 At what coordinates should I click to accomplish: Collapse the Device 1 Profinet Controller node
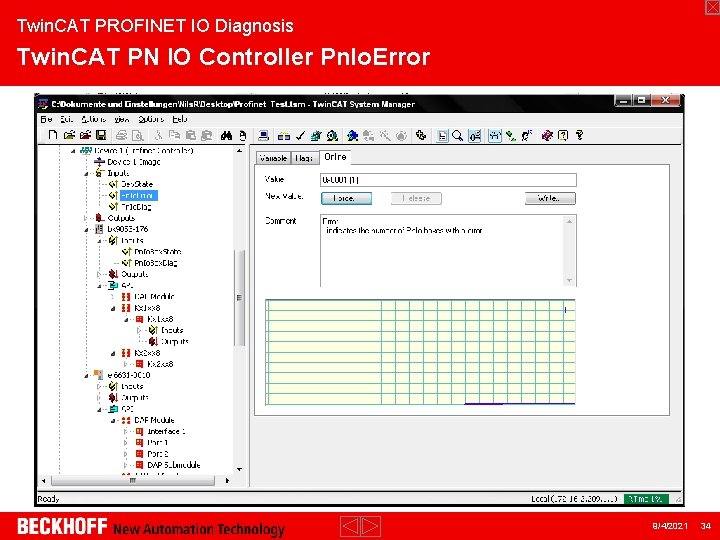click(73, 151)
